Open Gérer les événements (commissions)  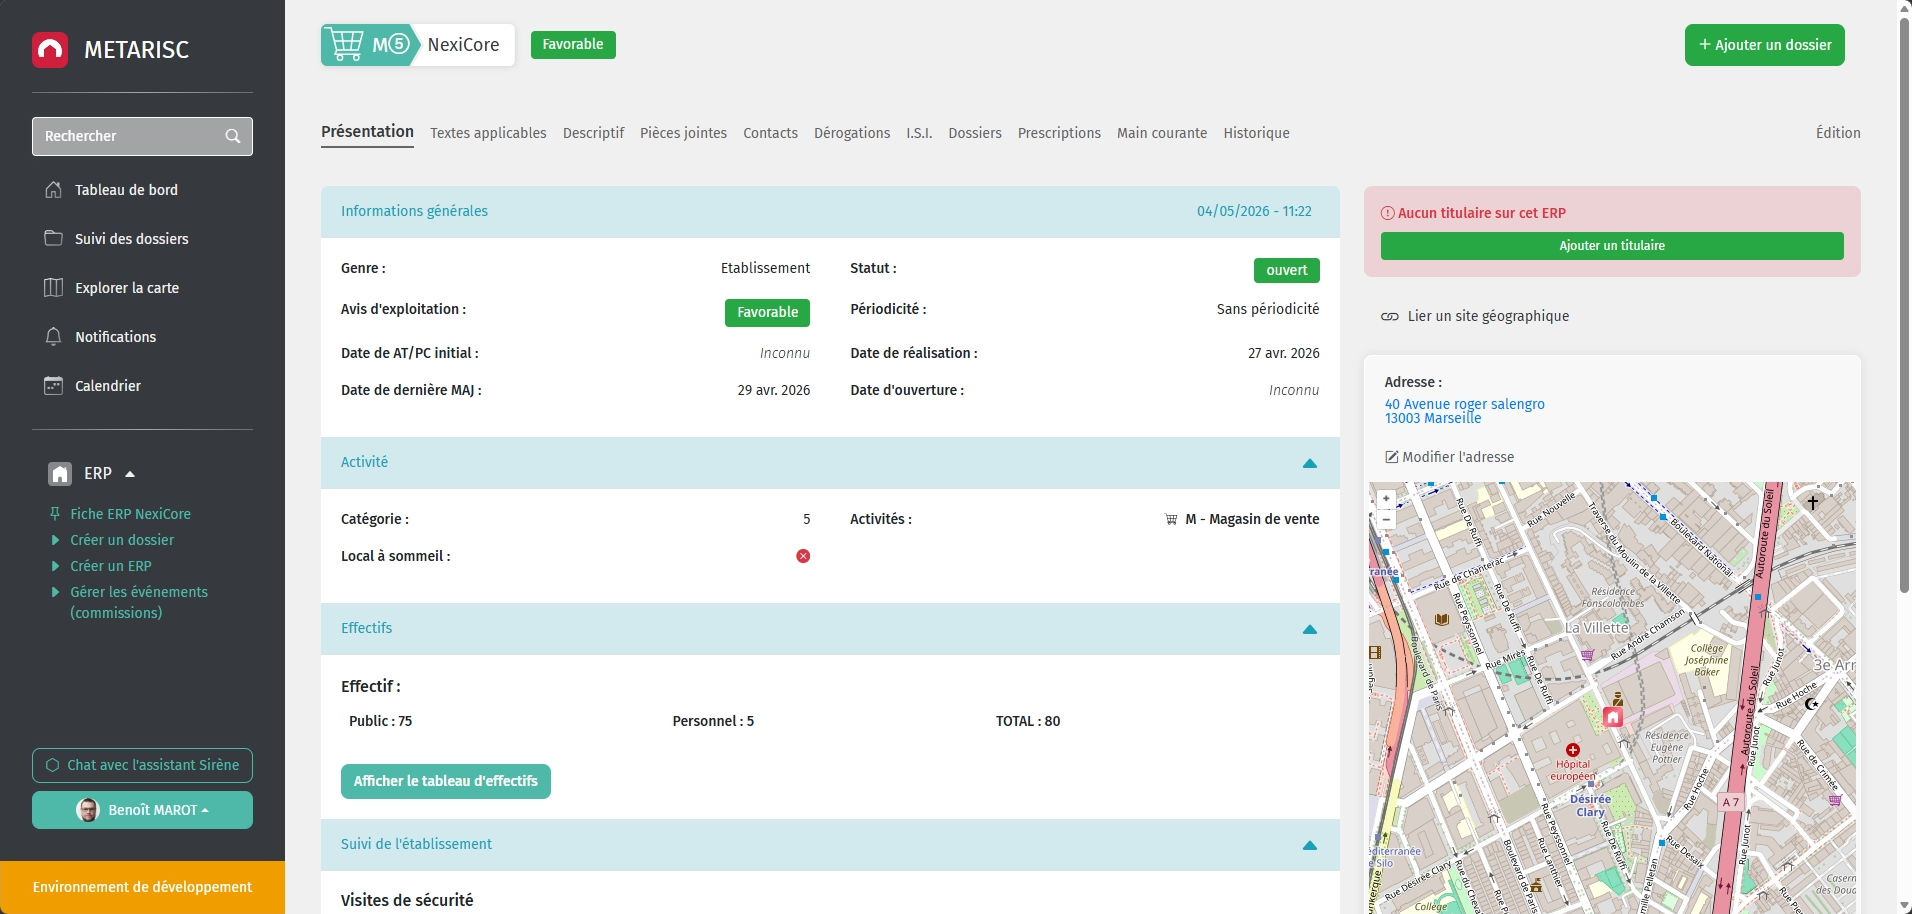click(x=139, y=602)
